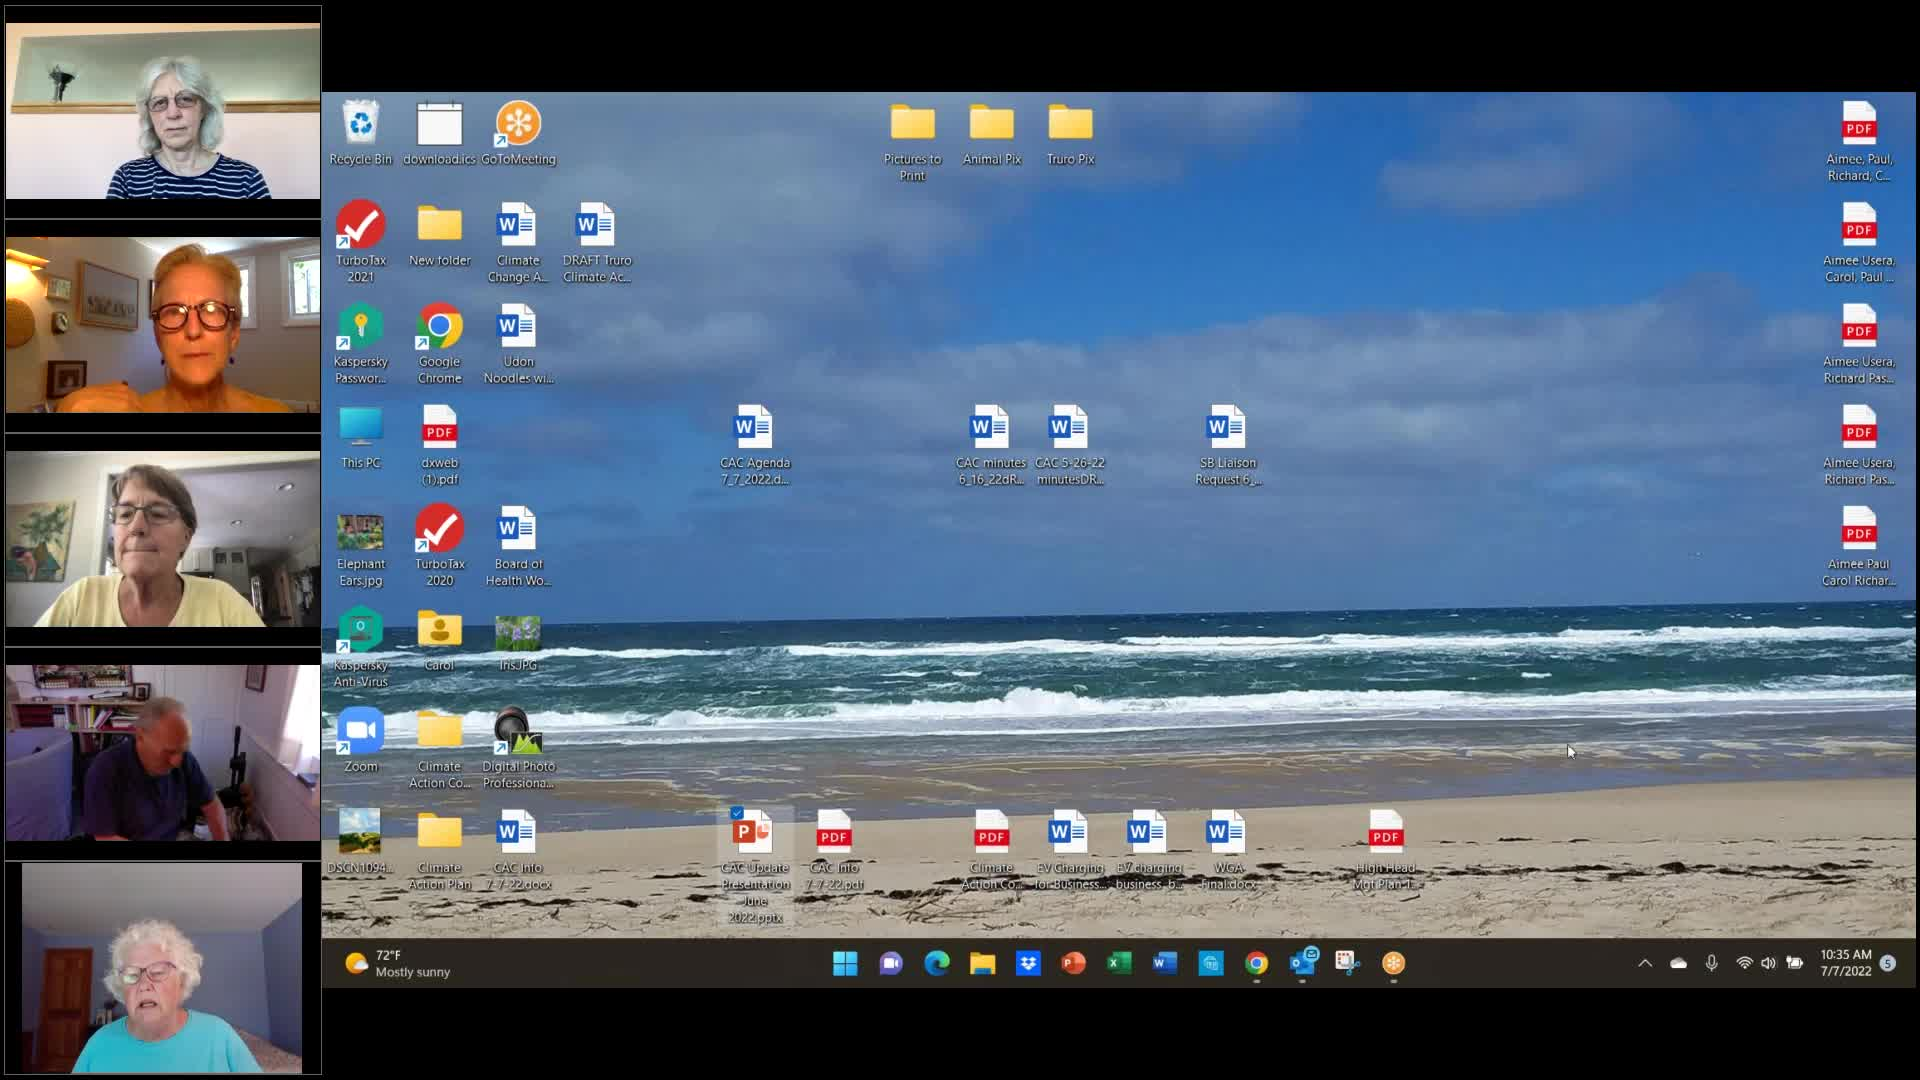Expand hidden system tray icons chevron
The width and height of the screenshot is (1920, 1080).
(x=1644, y=963)
